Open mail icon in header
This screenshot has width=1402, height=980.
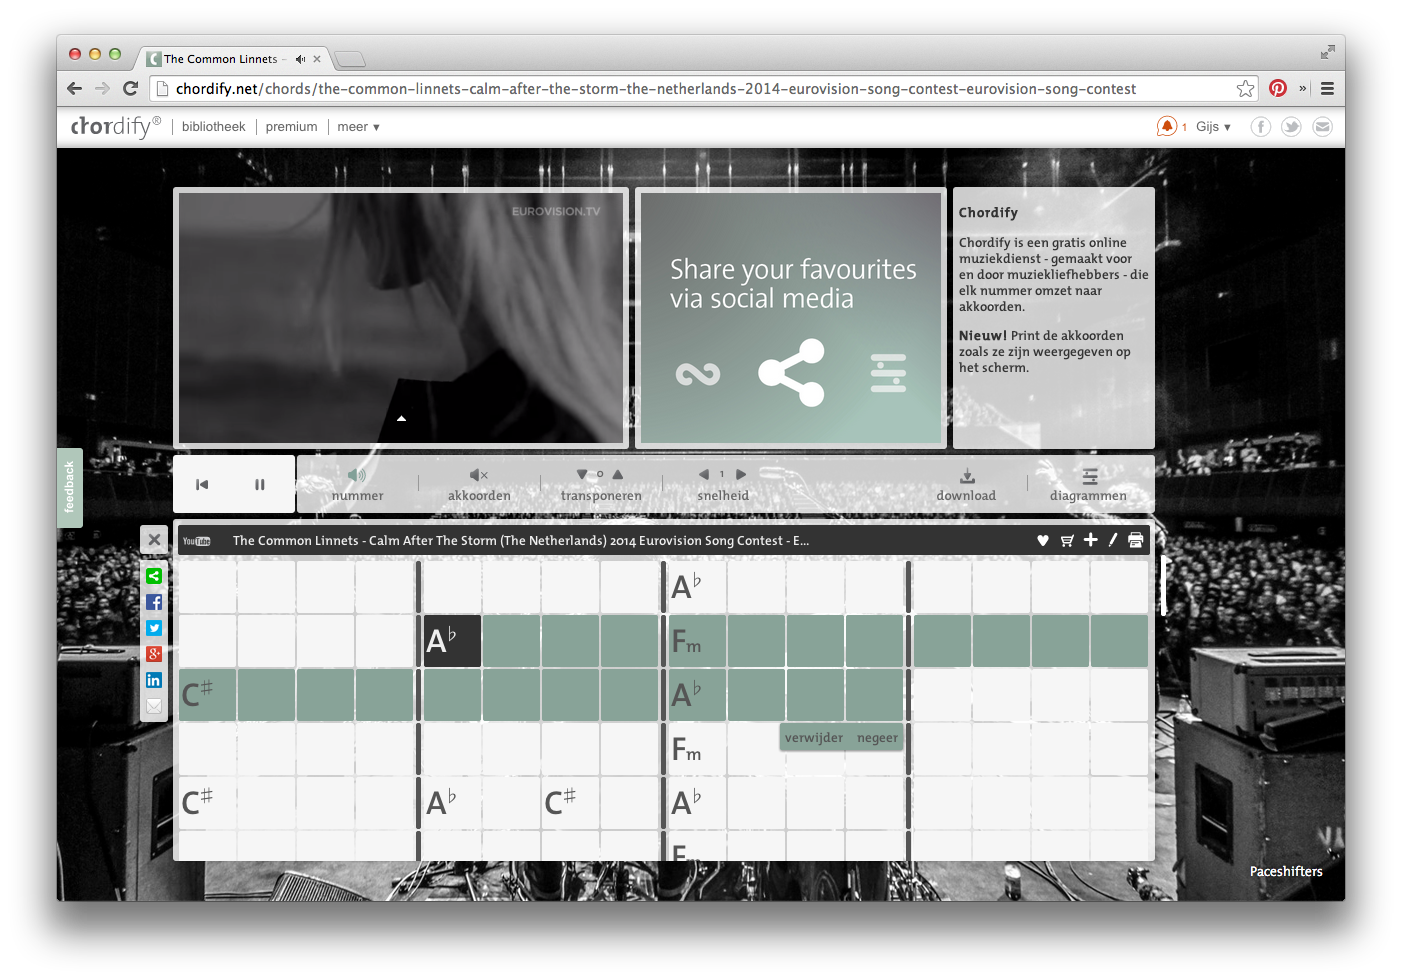(x=1323, y=127)
